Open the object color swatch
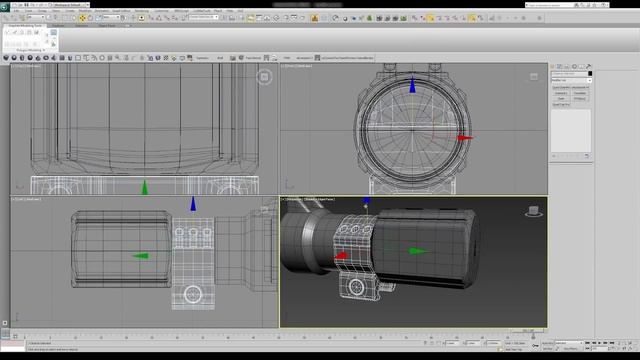The height and width of the screenshot is (360, 640). pyautogui.click(x=590, y=73)
